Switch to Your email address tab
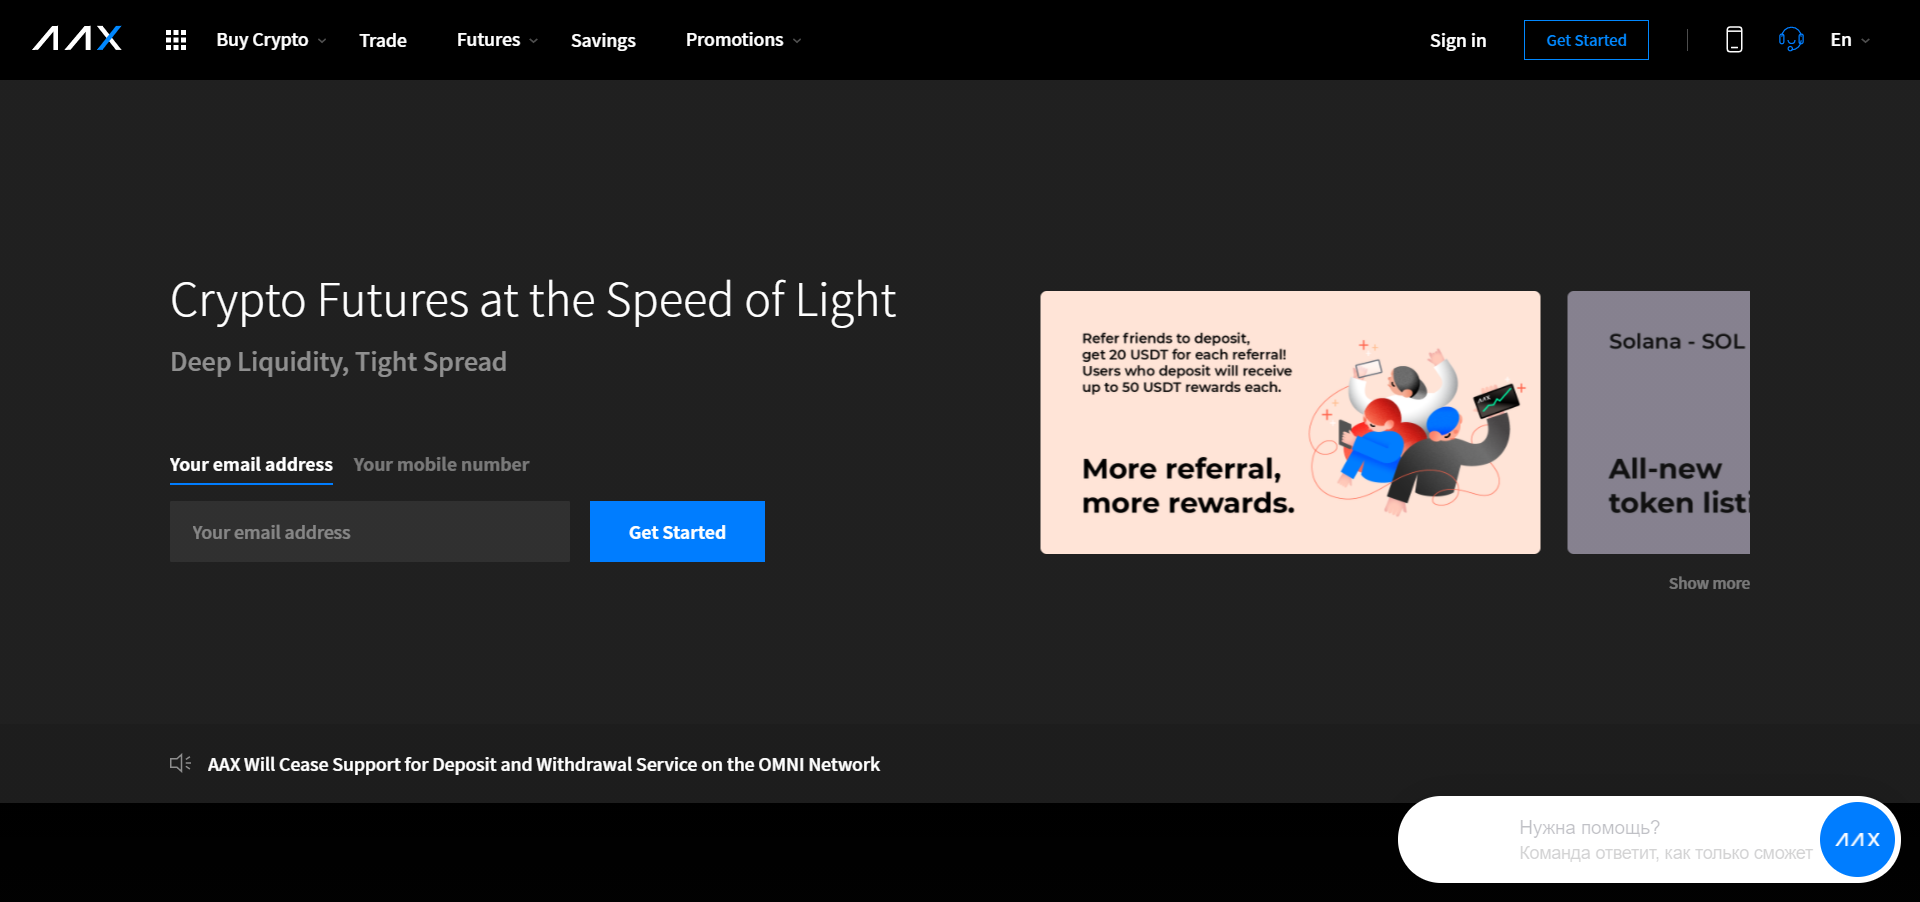Viewport: 1920px width, 902px height. pyautogui.click(x=251, y=465)
